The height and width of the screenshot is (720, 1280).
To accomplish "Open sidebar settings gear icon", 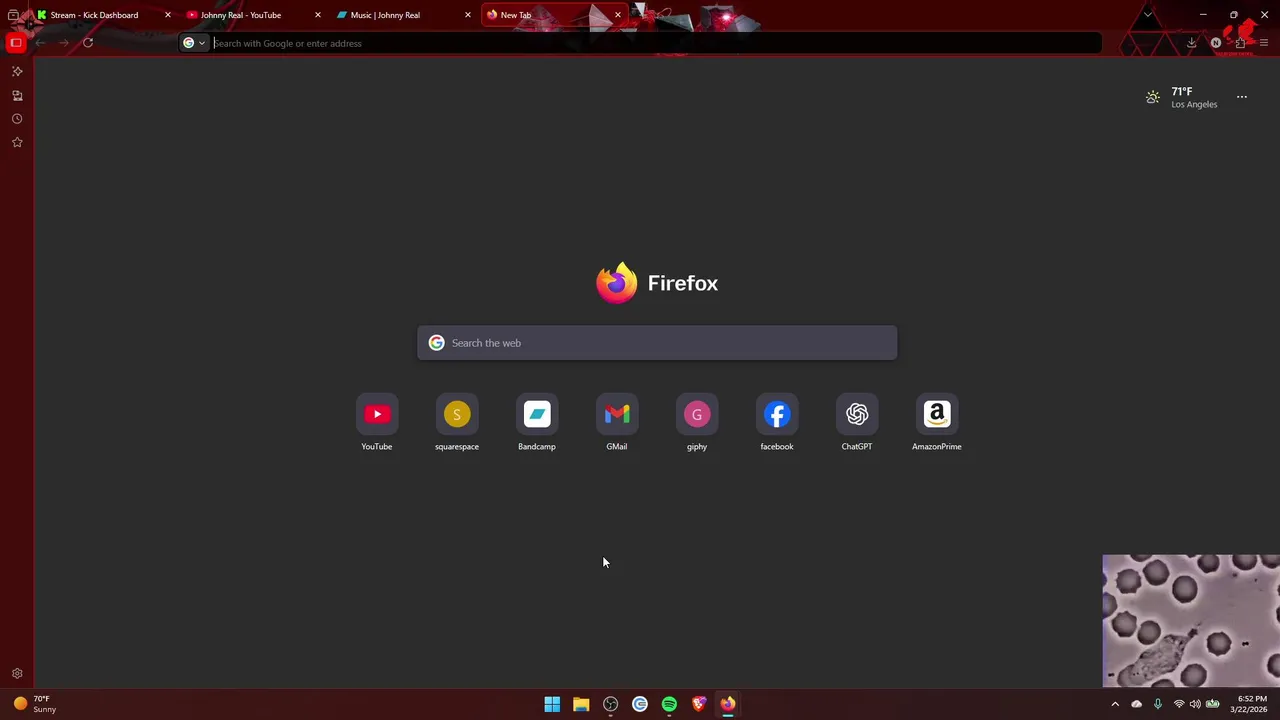I will click(17, 674).
